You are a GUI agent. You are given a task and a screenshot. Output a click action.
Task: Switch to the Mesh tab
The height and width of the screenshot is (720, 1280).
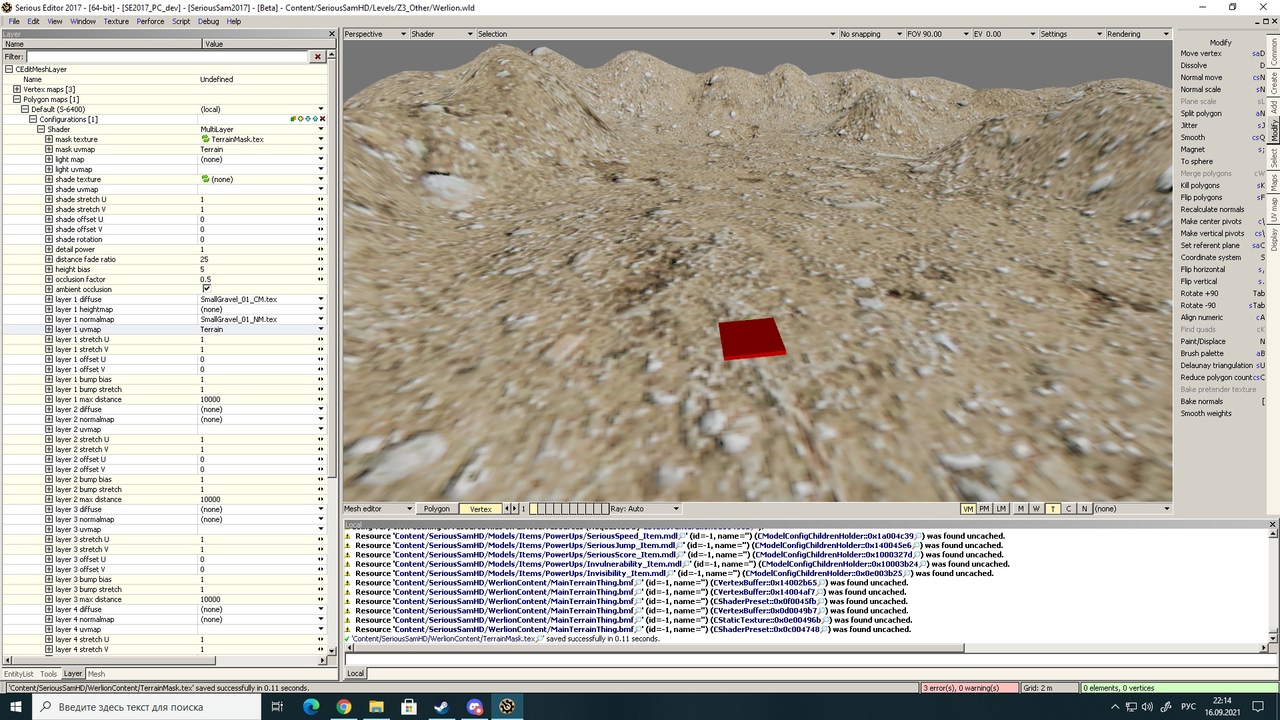[x=96, y=674]
